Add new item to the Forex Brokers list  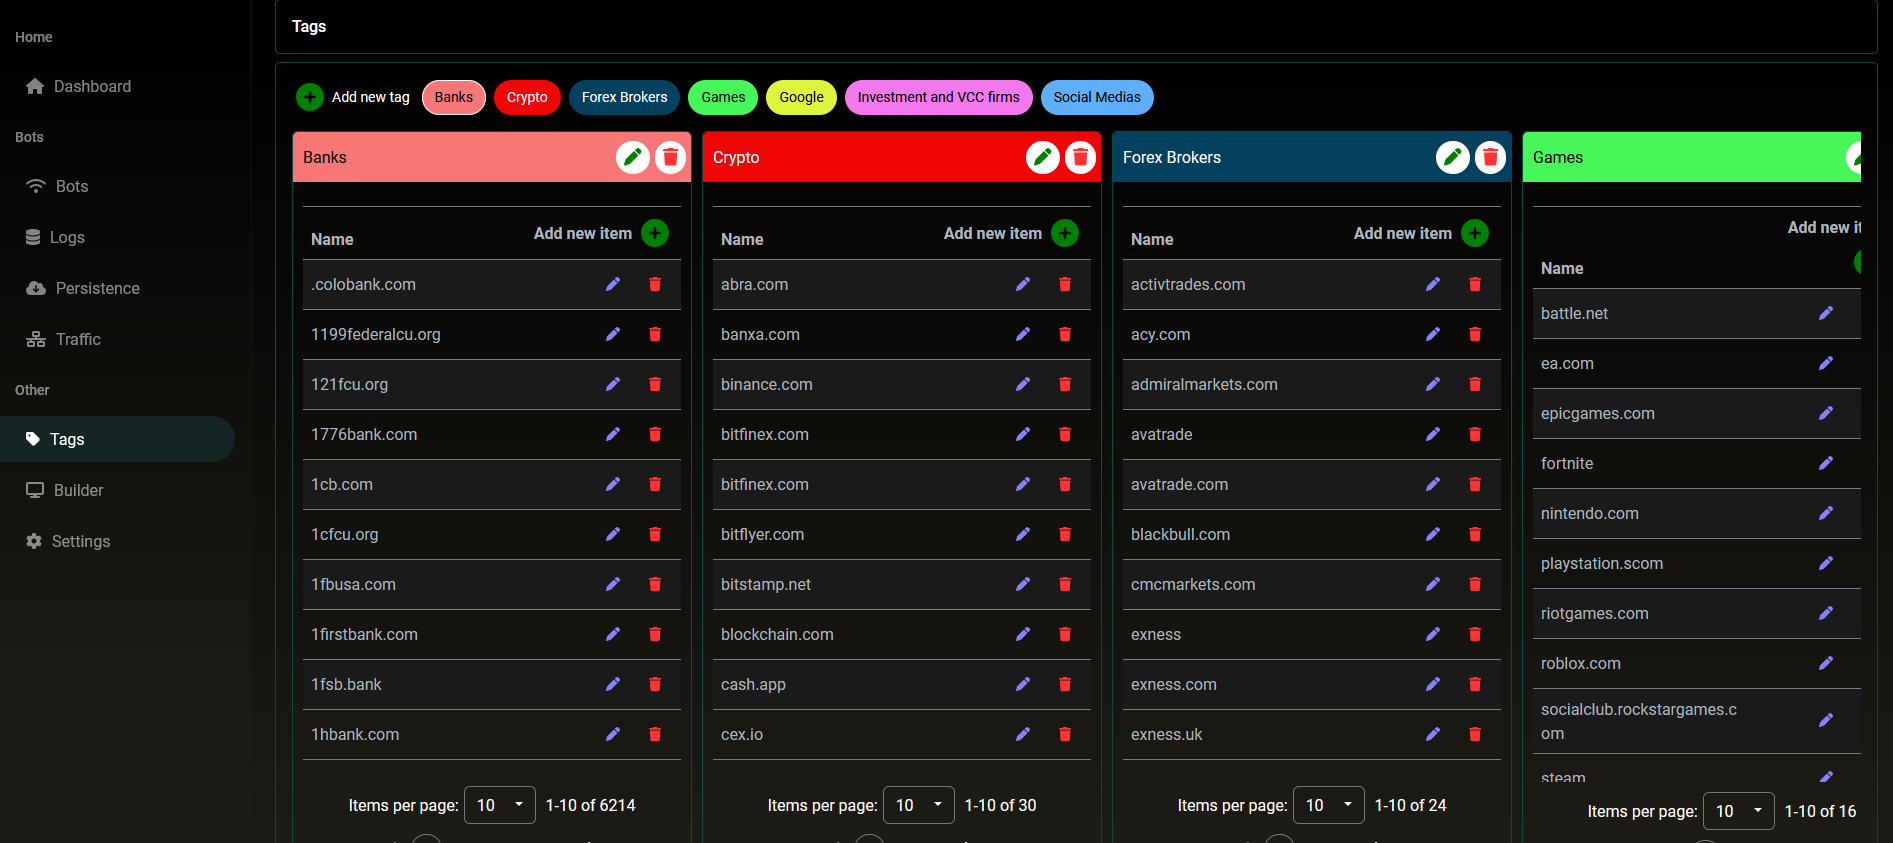[x=1475, y=233]
